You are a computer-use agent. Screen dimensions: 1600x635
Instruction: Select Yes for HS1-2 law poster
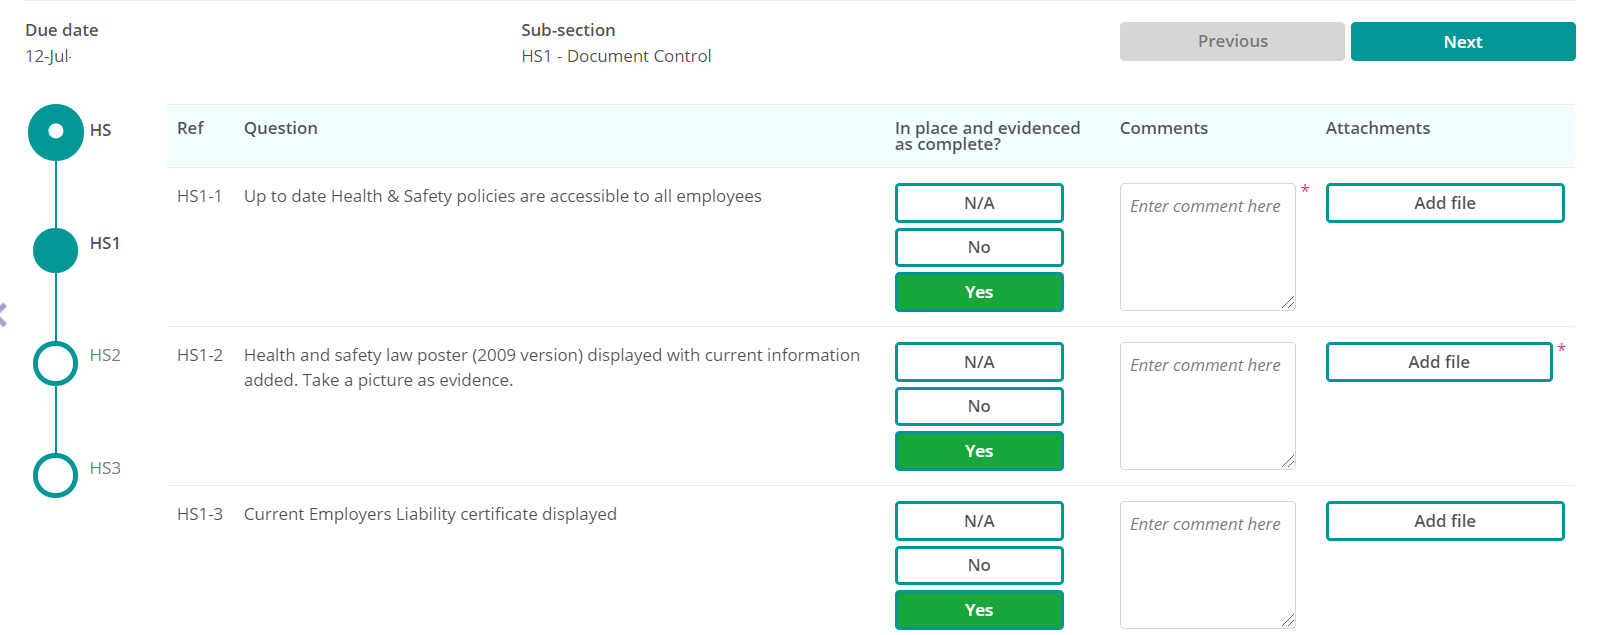tap(979, 451)
